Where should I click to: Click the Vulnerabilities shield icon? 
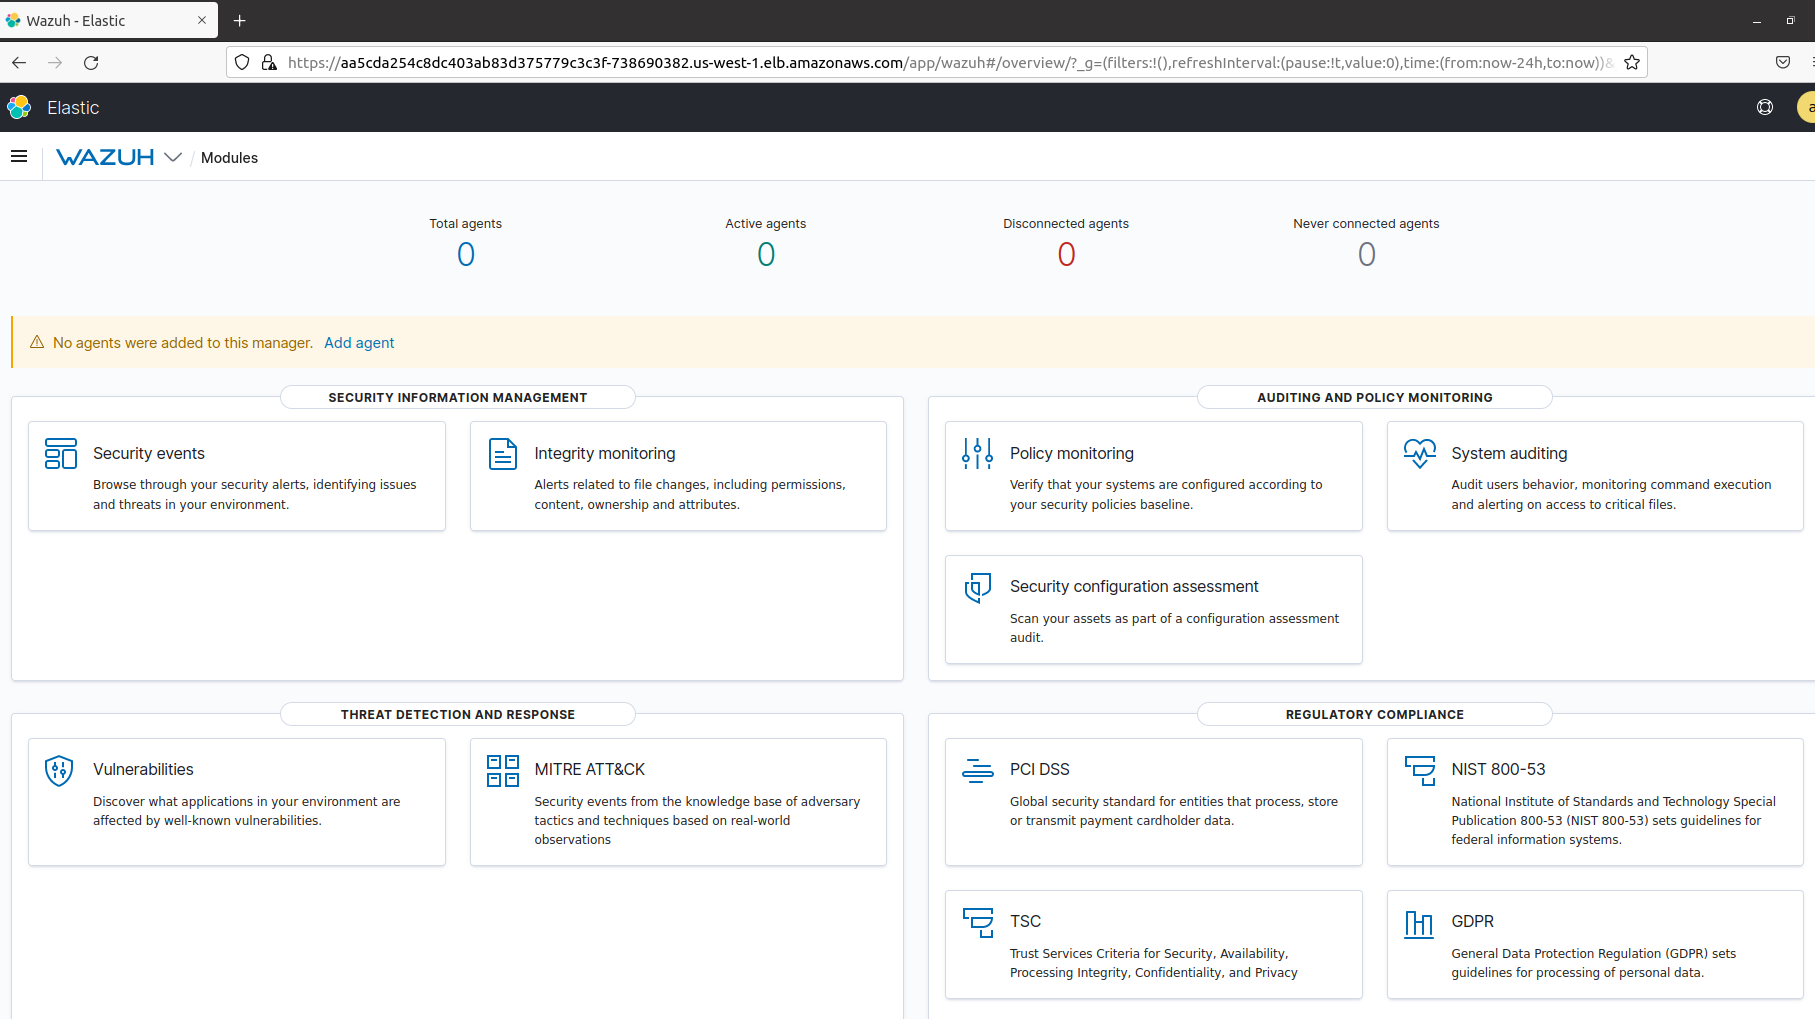click(60, 770)
